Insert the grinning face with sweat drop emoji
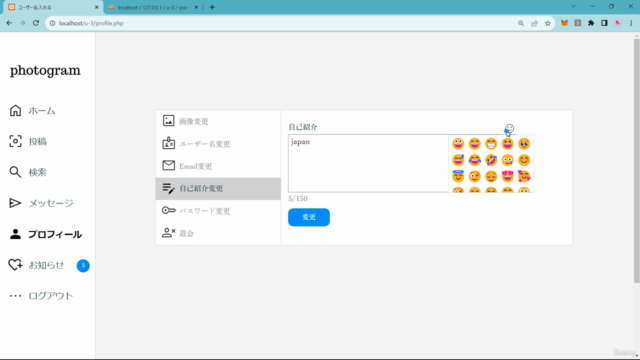Image resolution: width=640 pixels, height=360 pixels. [458, 160]
